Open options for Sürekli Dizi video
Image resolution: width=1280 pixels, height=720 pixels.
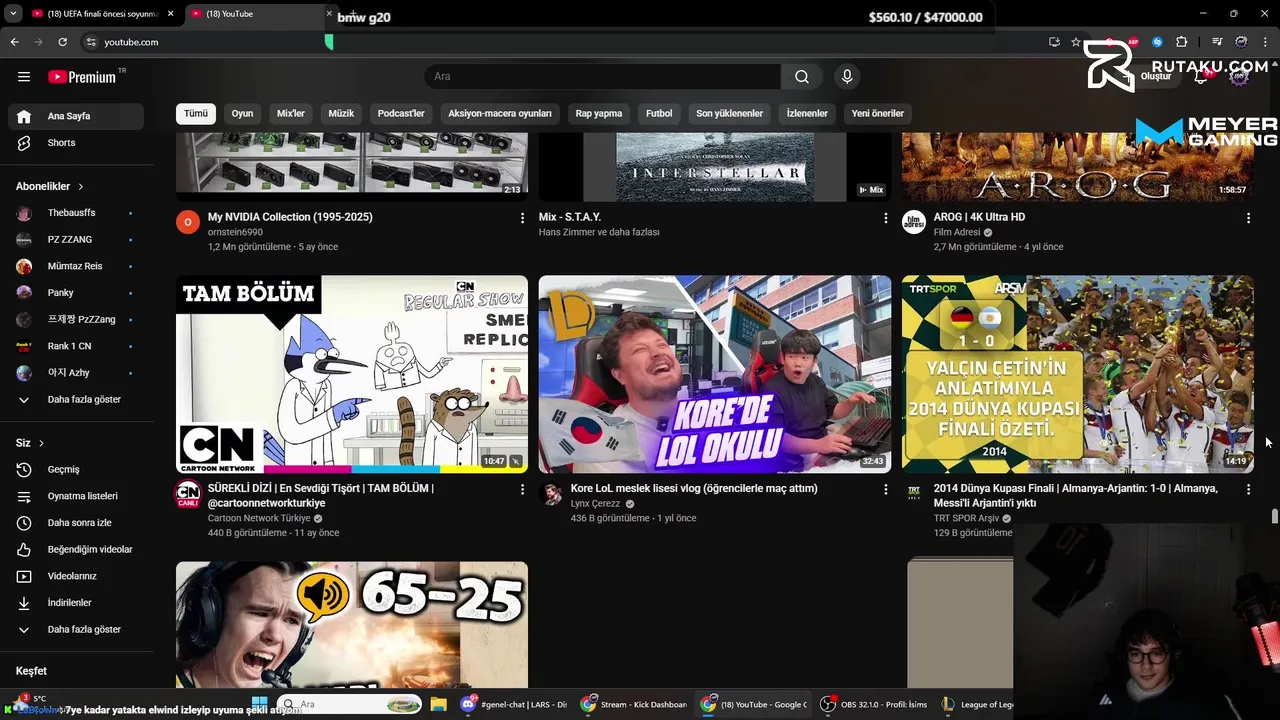[x=522, y=489]
